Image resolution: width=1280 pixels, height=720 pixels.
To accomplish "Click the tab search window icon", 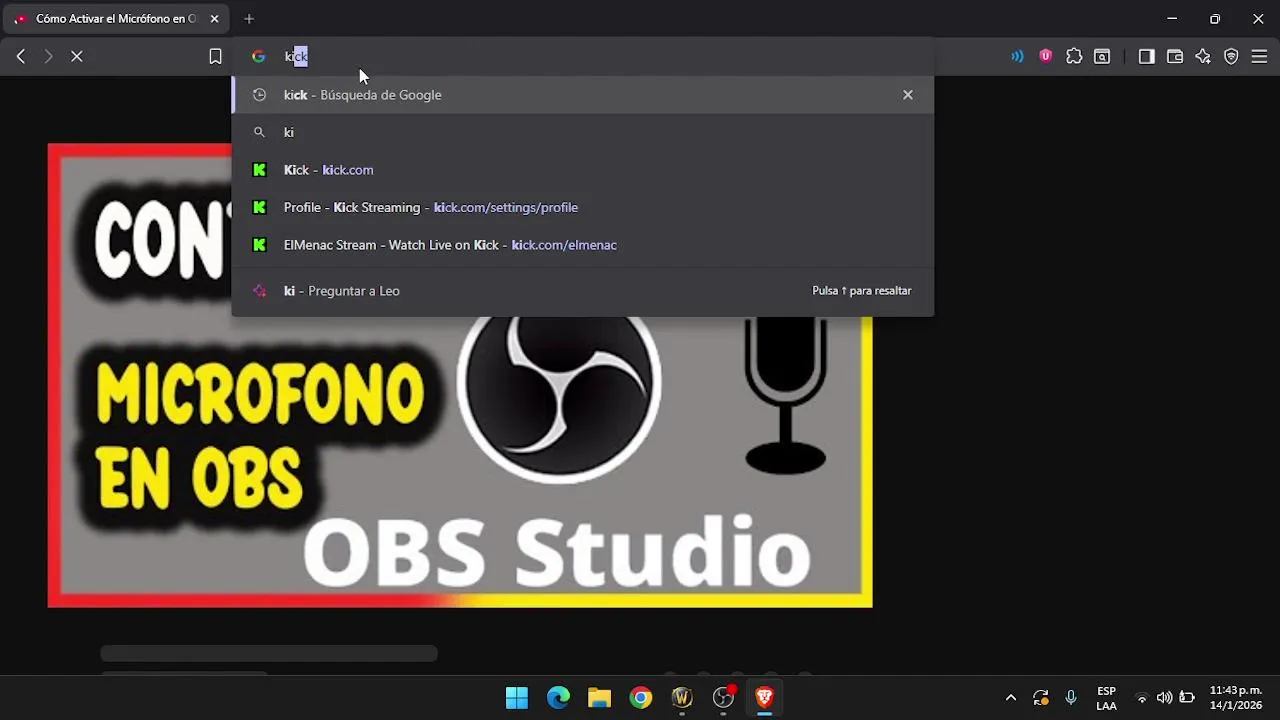I will pyautogui.click(x=1102, y=57).
